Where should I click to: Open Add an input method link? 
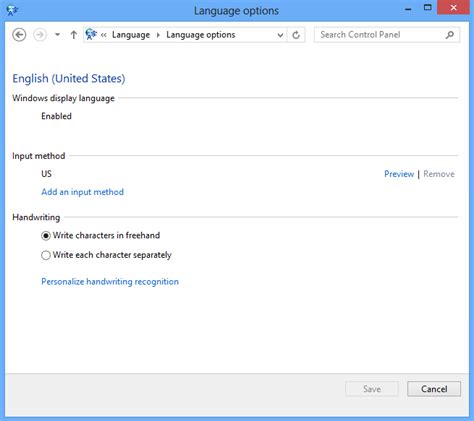[x=82, y=192]
